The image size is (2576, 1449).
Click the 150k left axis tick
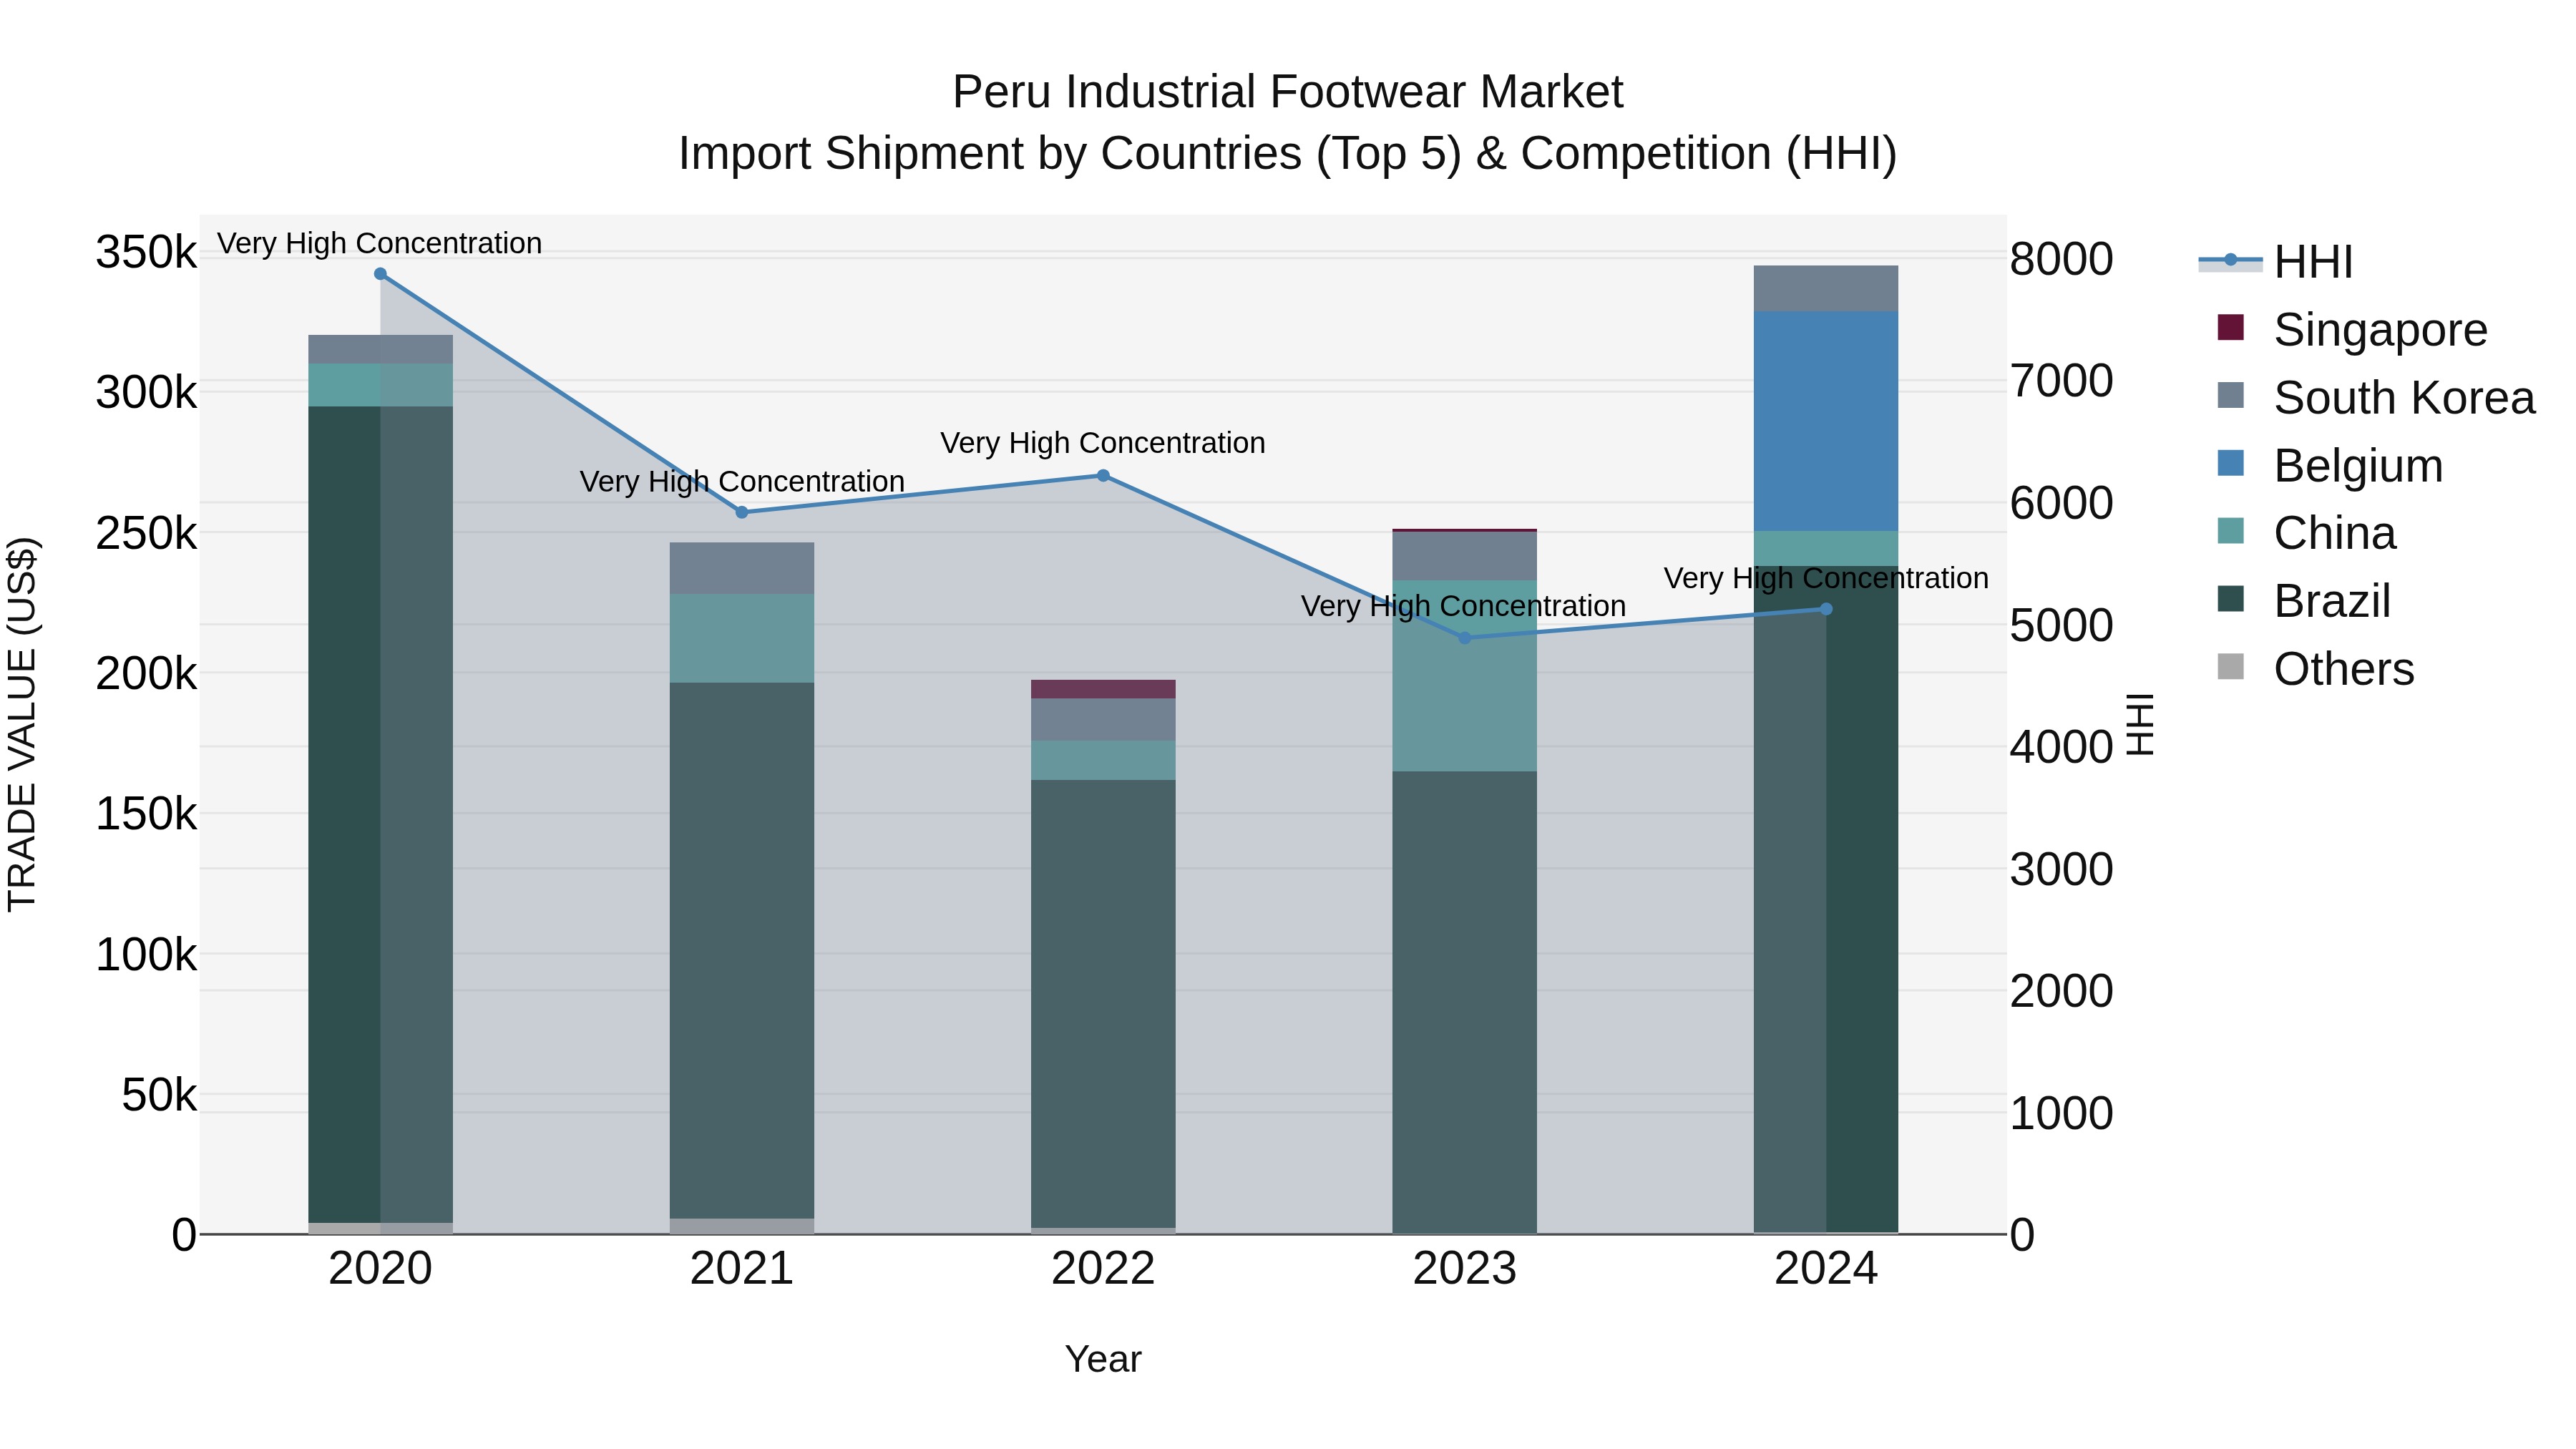click(146, 814)
